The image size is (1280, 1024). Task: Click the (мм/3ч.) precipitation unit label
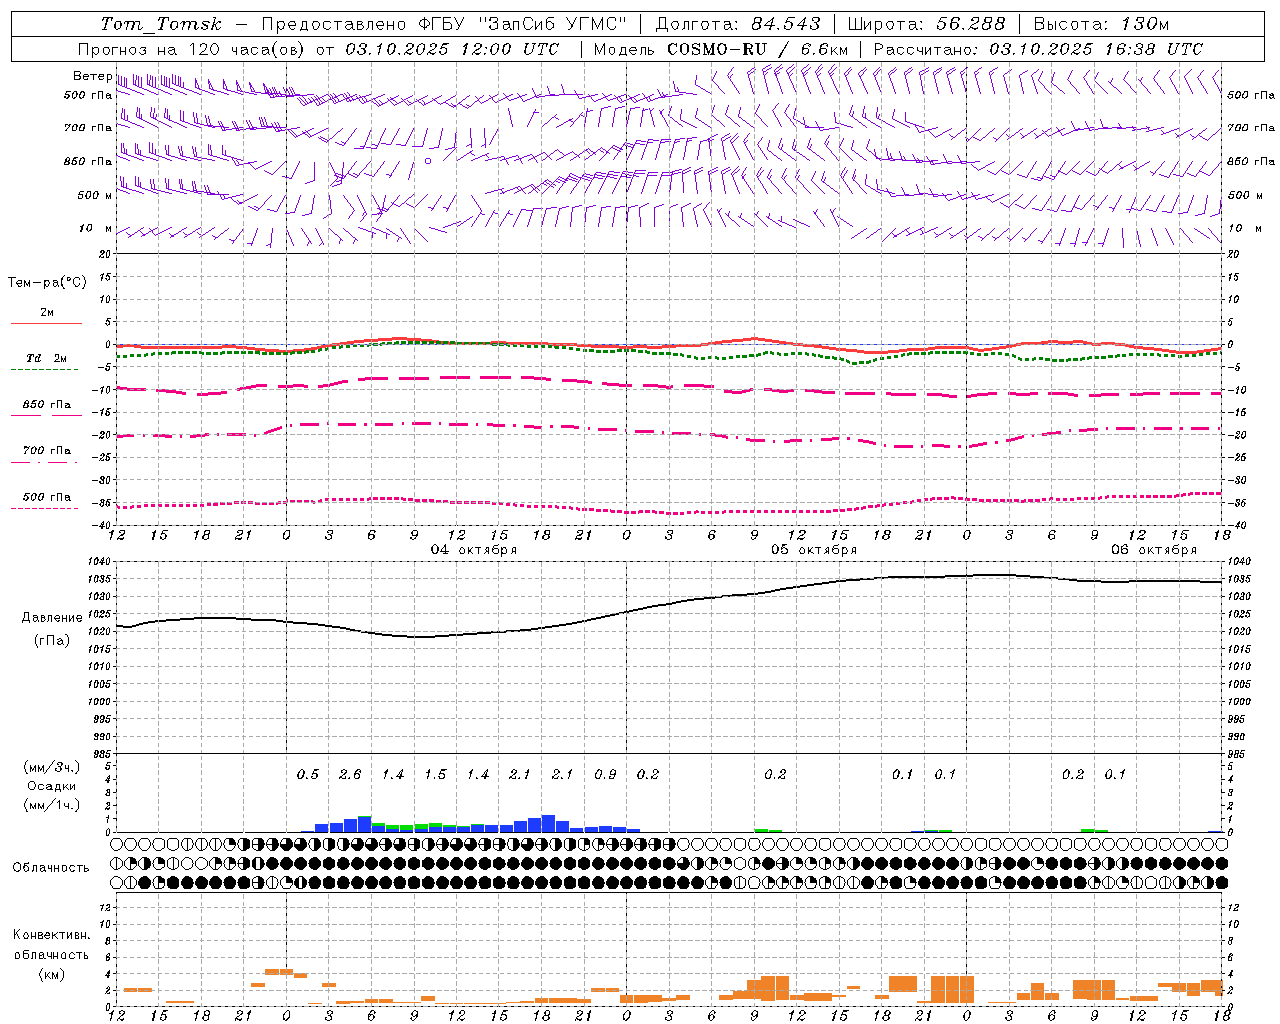click(x=51, y=767)
